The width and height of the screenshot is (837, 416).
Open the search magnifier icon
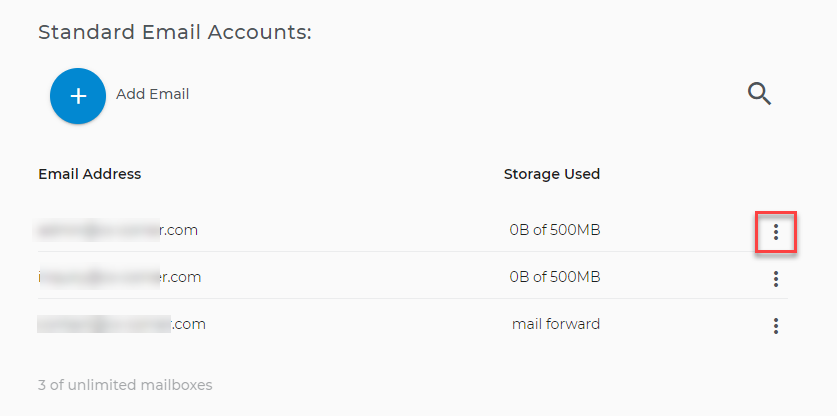(x=759, y=95)
